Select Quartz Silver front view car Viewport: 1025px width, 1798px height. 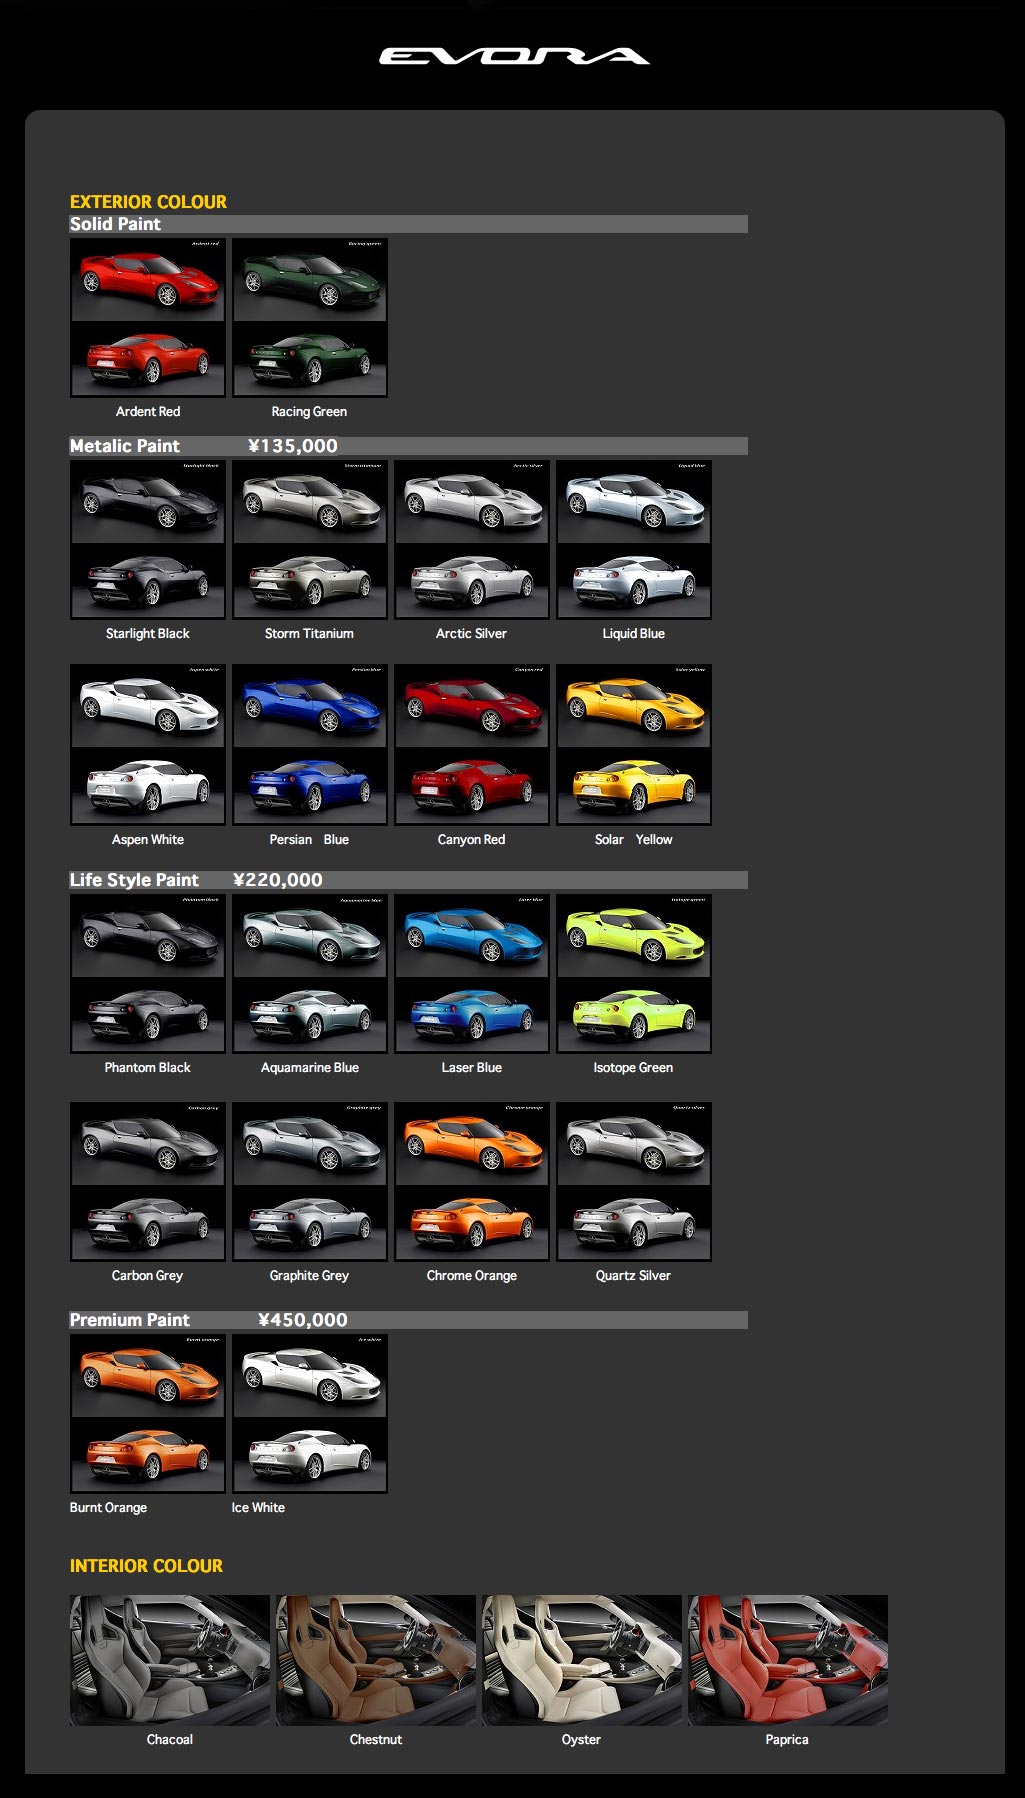(x=634, y=1144)
